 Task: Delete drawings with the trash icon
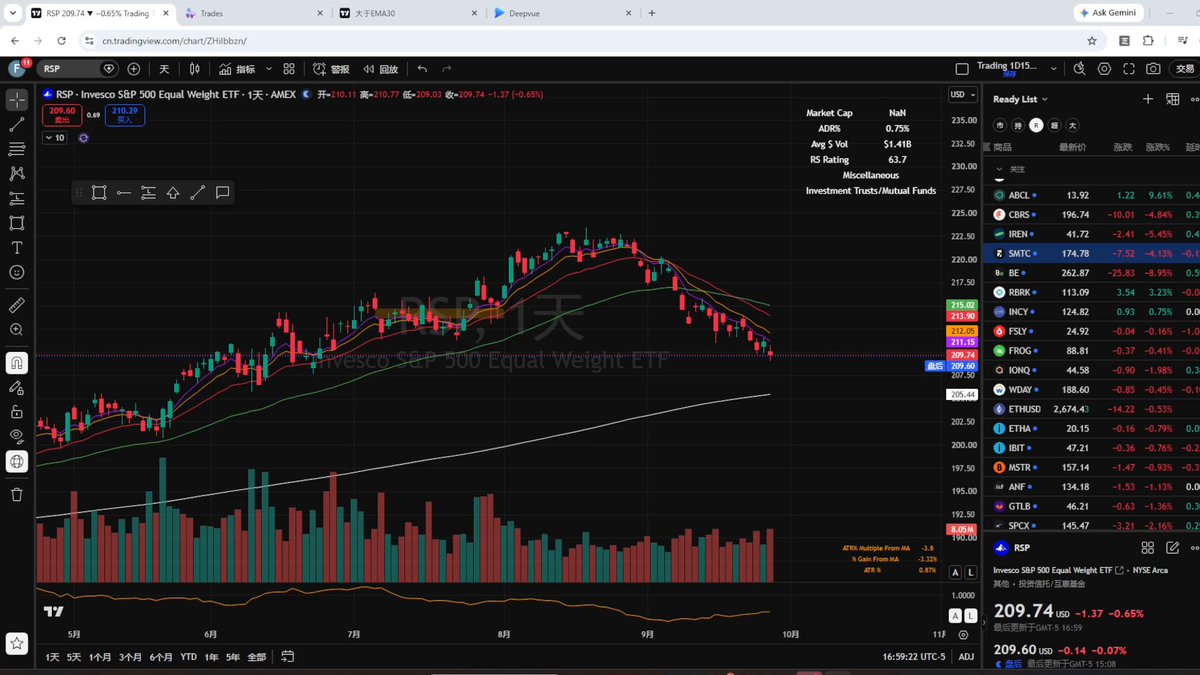pyautogui.click(x=17, y=494)
